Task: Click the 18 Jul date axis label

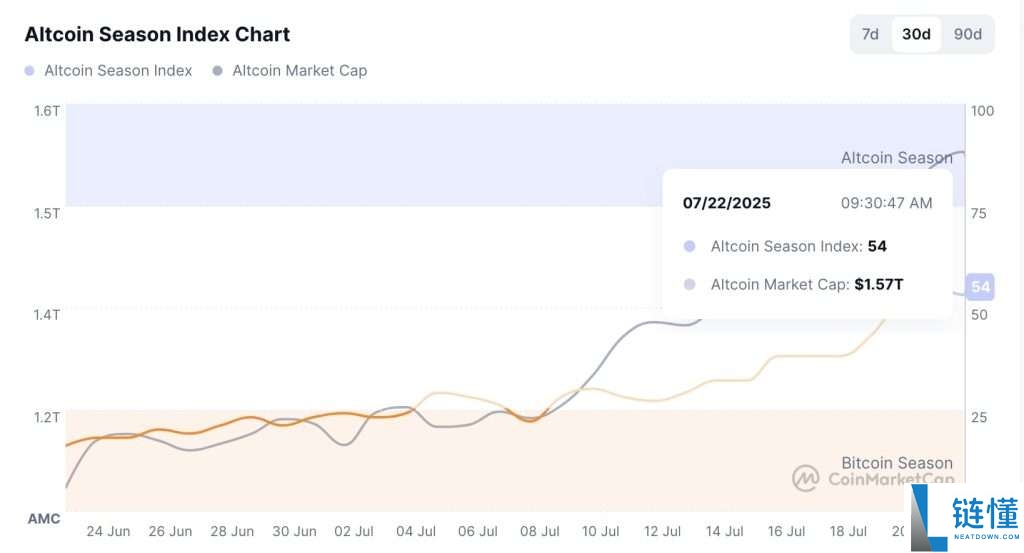Action: point(848,531)
